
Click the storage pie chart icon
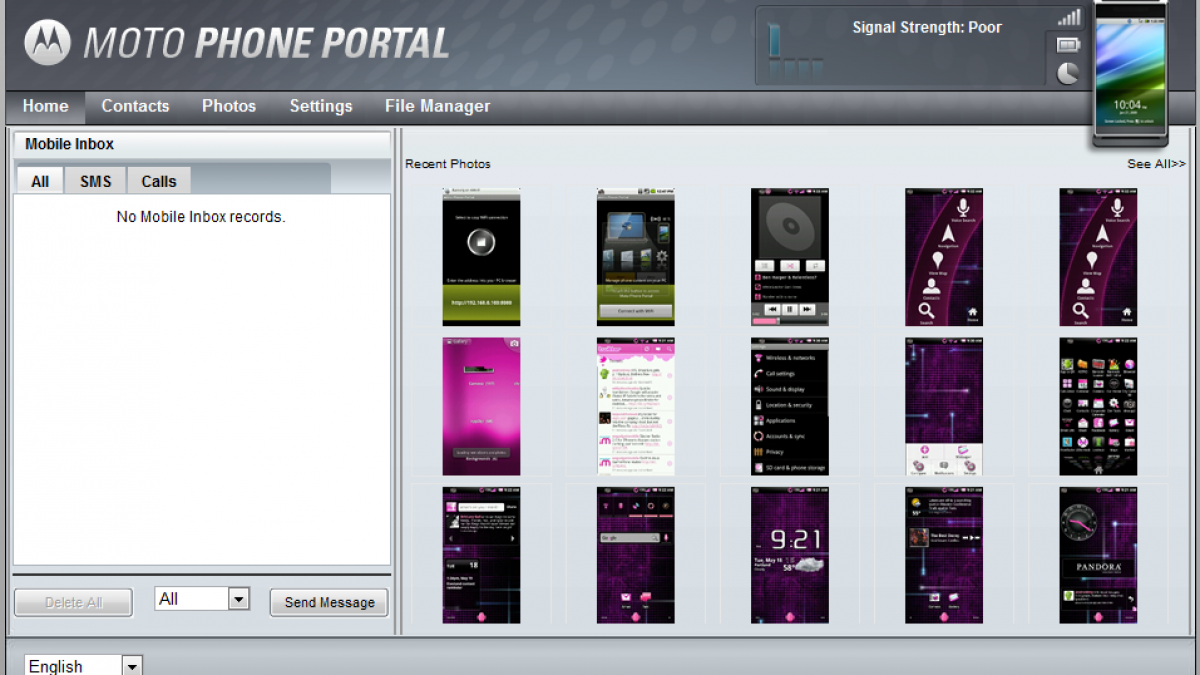(x=1069, y=73)
